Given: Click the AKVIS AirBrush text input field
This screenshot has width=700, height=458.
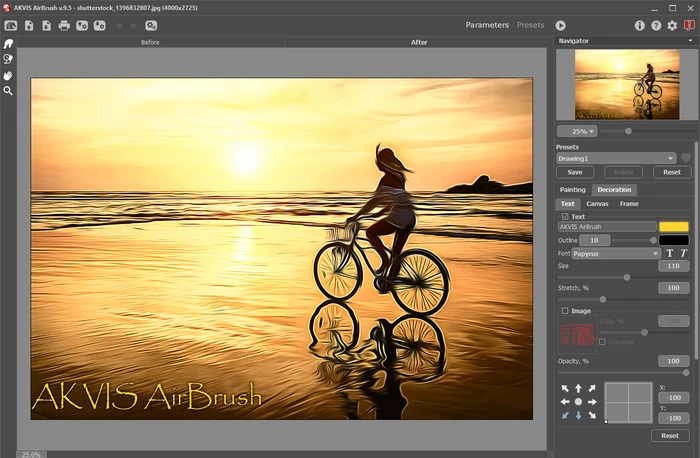Looking at the screenshot, I should 607,227.
